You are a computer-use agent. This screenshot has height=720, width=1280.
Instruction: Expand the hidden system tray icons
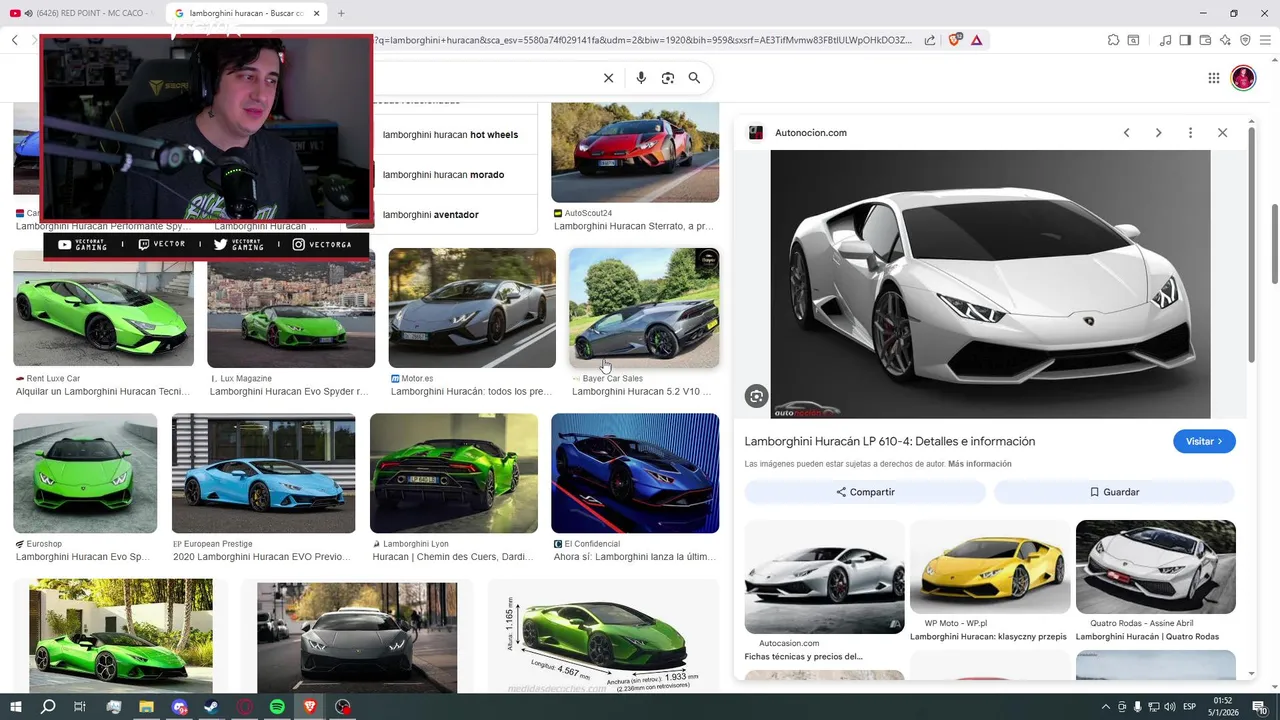coord(1105,707)
